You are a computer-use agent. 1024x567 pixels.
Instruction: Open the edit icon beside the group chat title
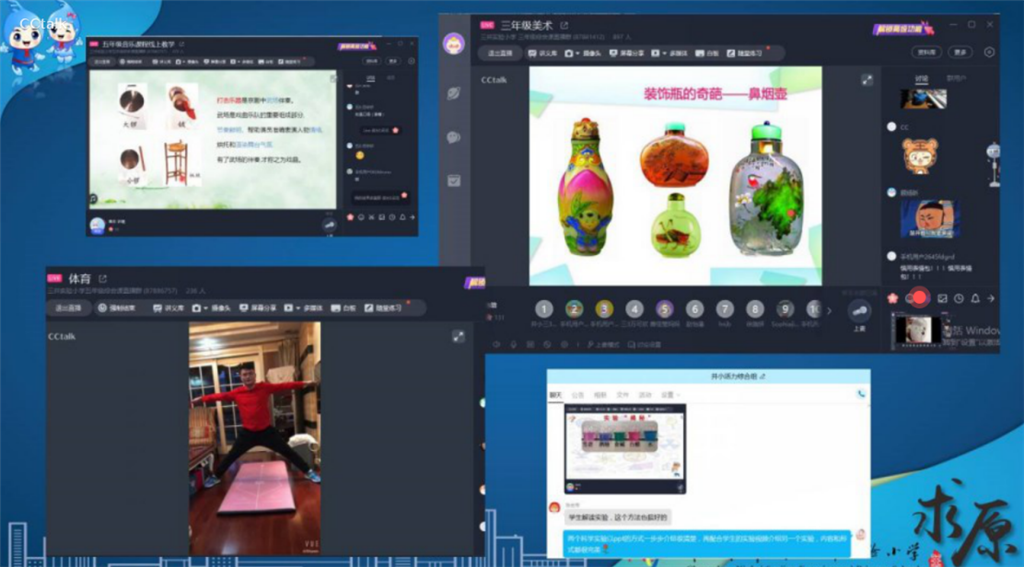[x=763, y=377]
